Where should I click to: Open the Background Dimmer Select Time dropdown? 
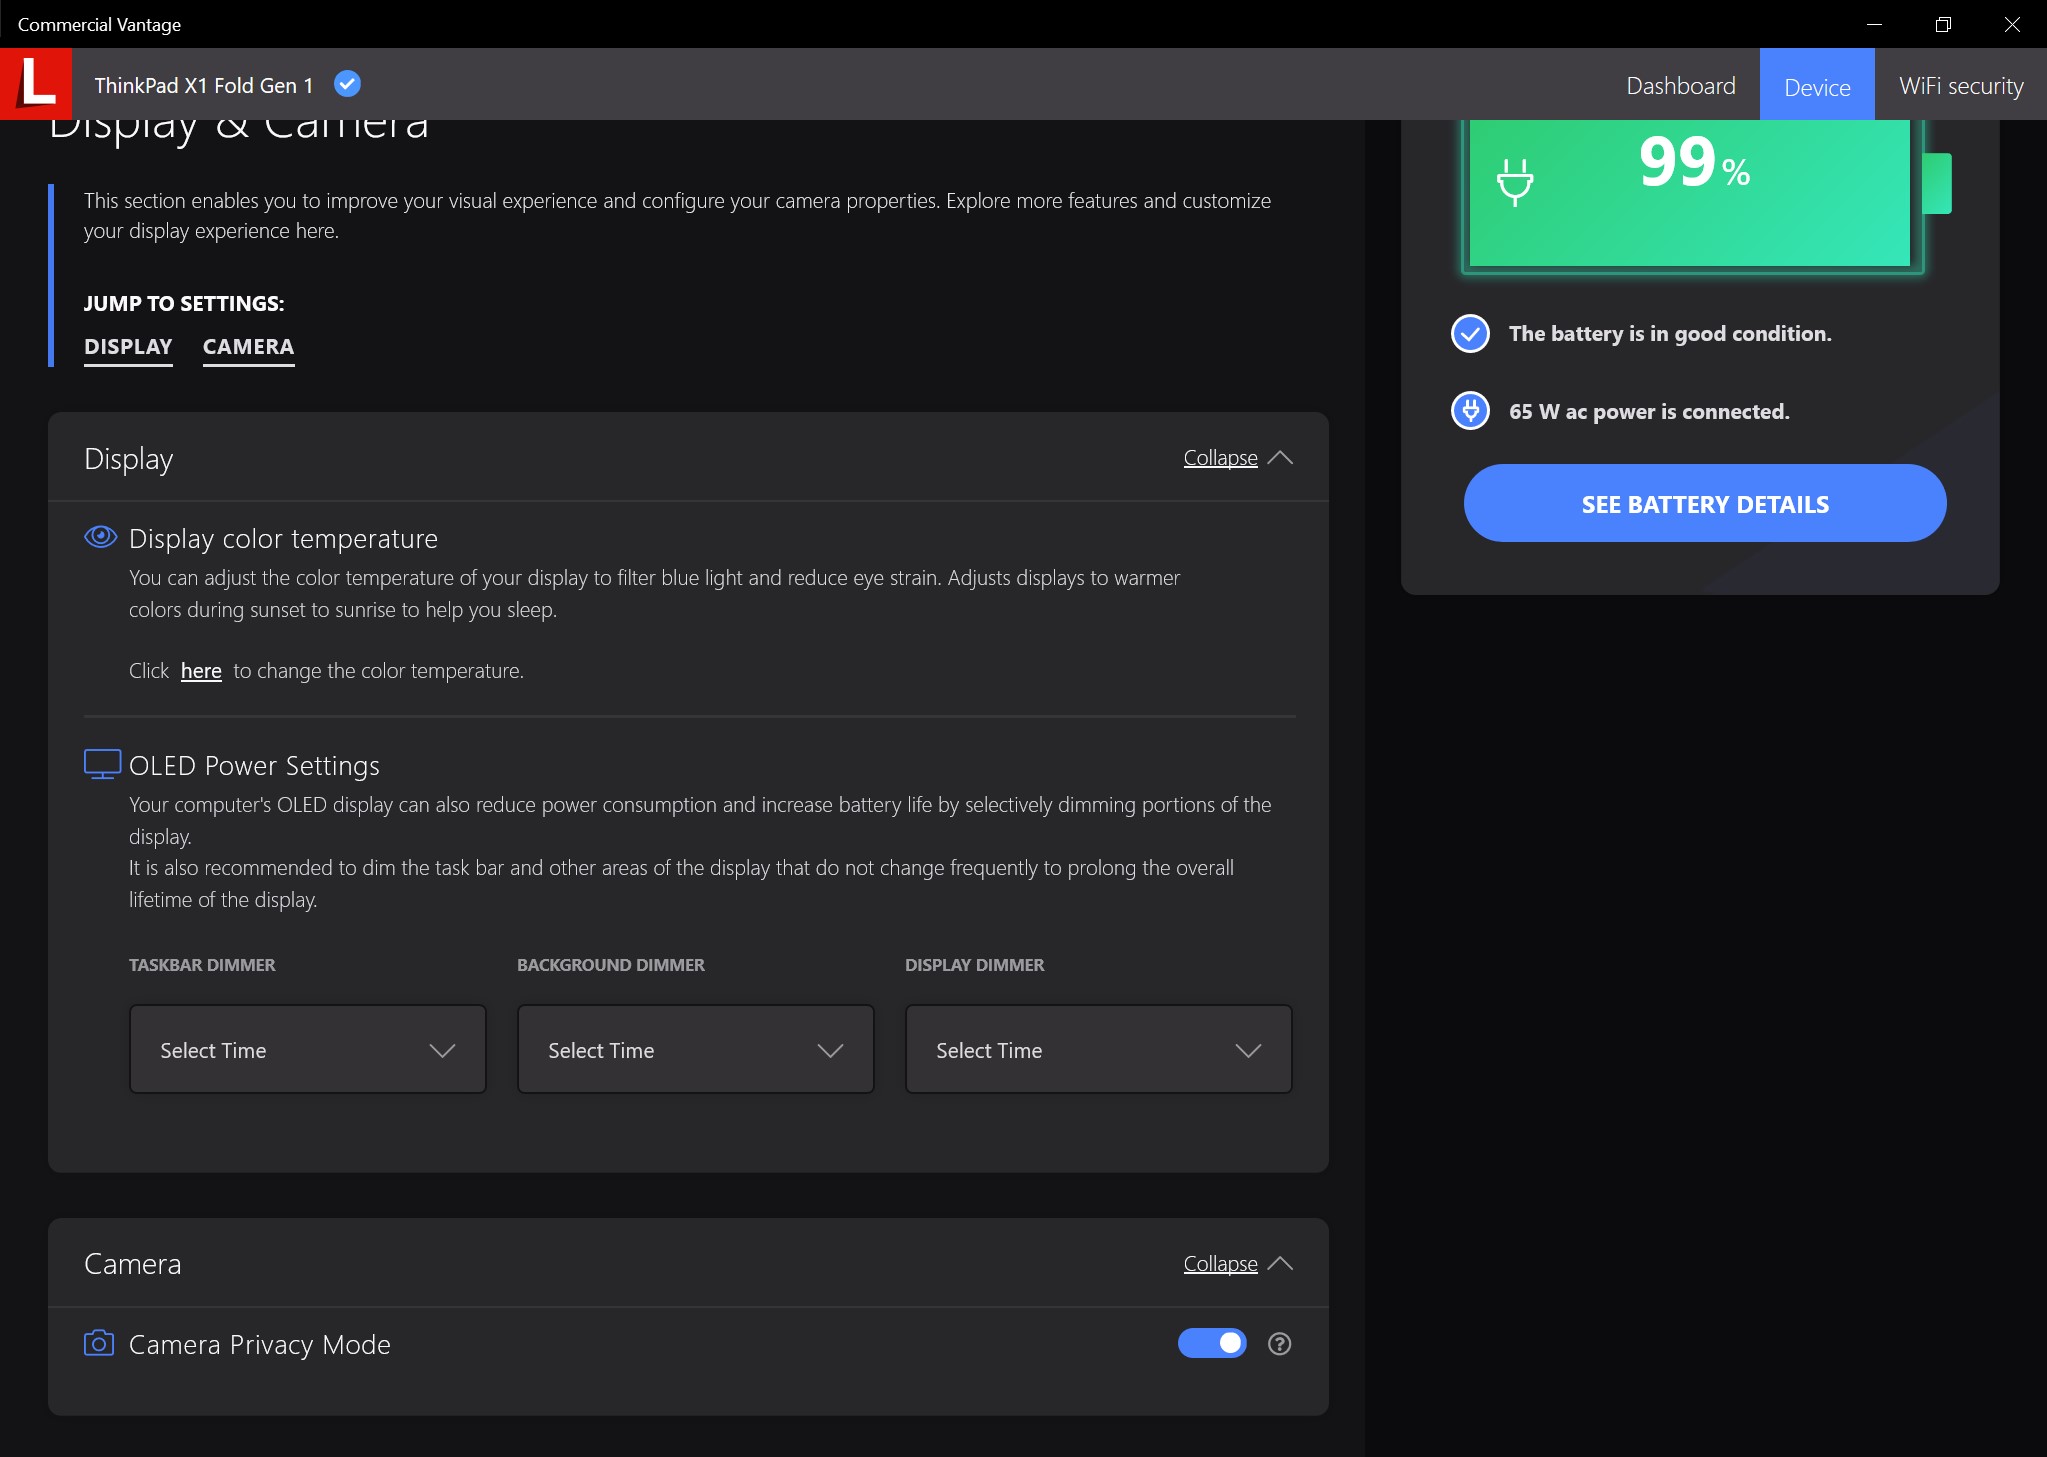pyautogui.click(x=695, y=1050)
